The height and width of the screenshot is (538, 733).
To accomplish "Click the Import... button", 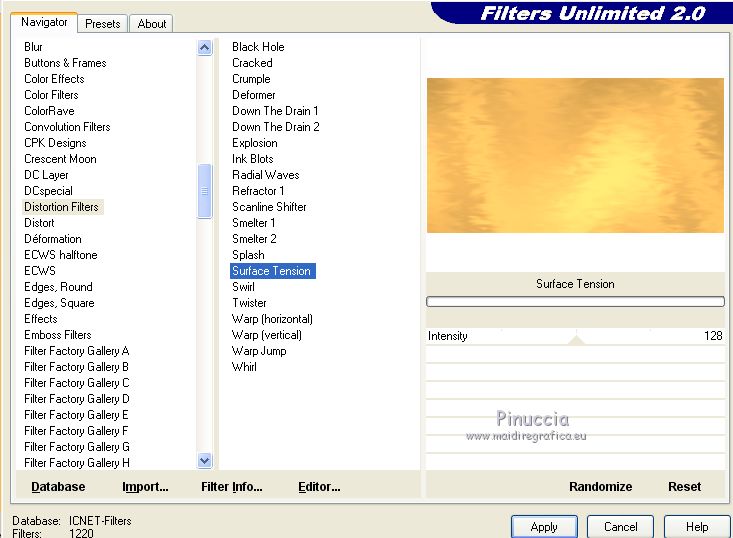I will 145,487.
